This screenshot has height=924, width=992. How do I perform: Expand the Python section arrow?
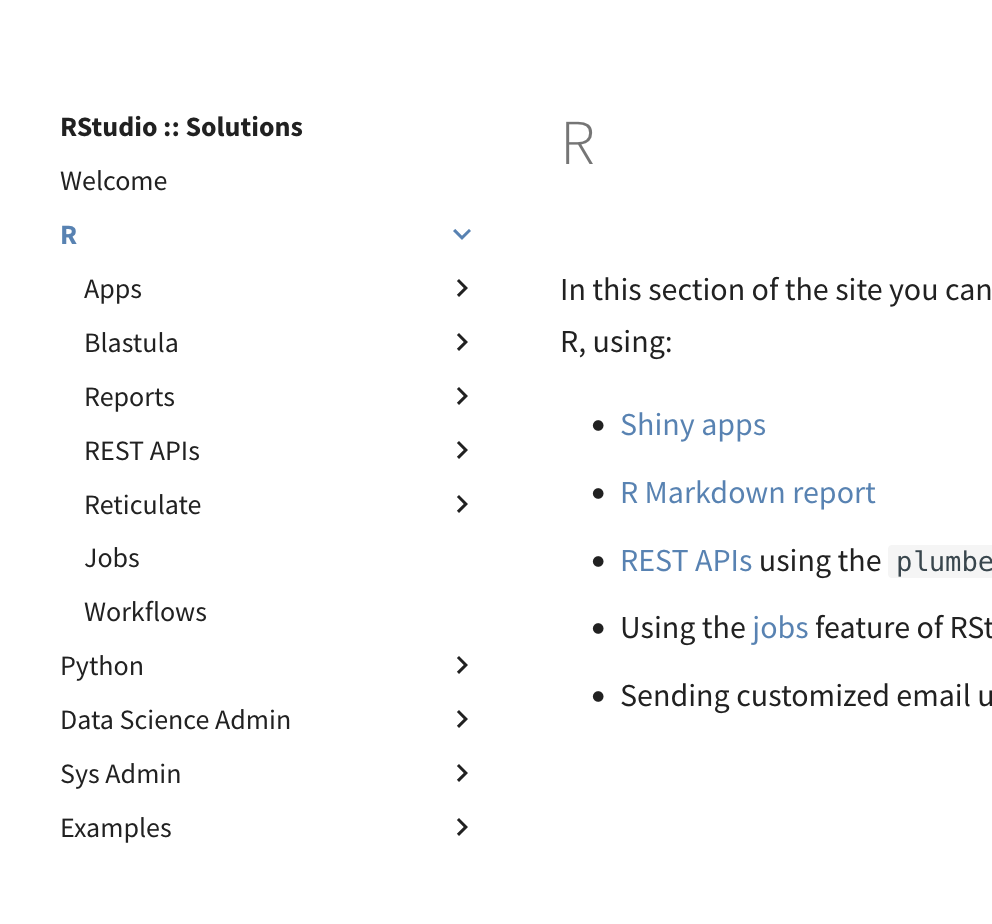click(x=461, y=666)
